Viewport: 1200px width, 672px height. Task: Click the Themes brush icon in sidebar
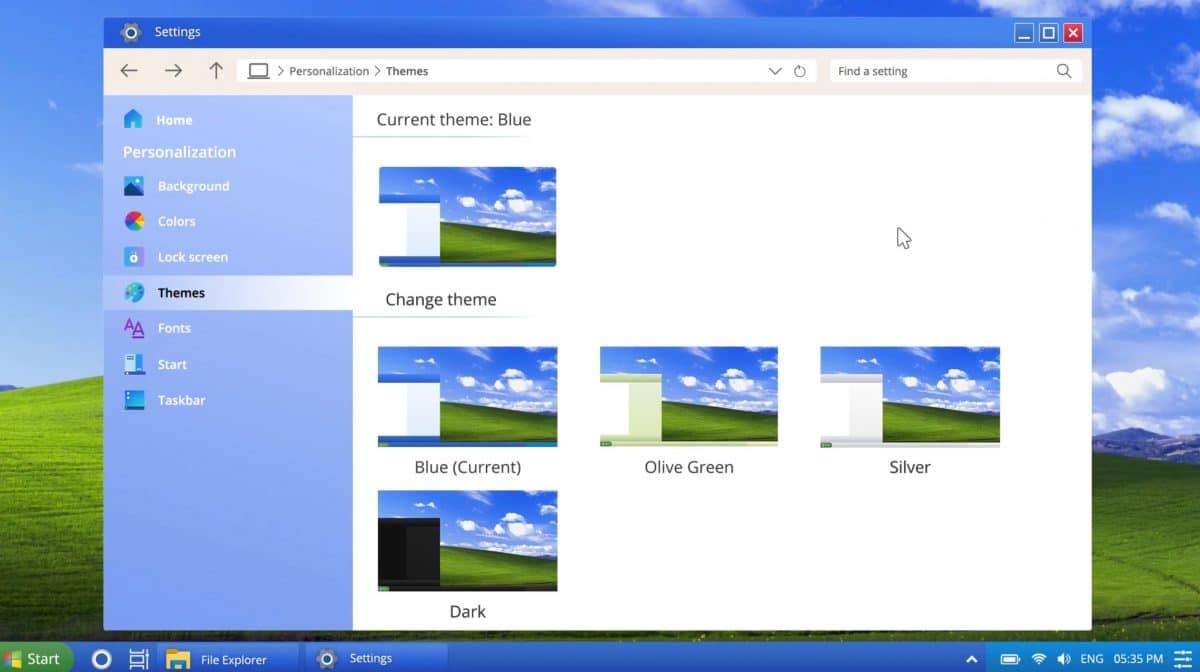(134, 292)
